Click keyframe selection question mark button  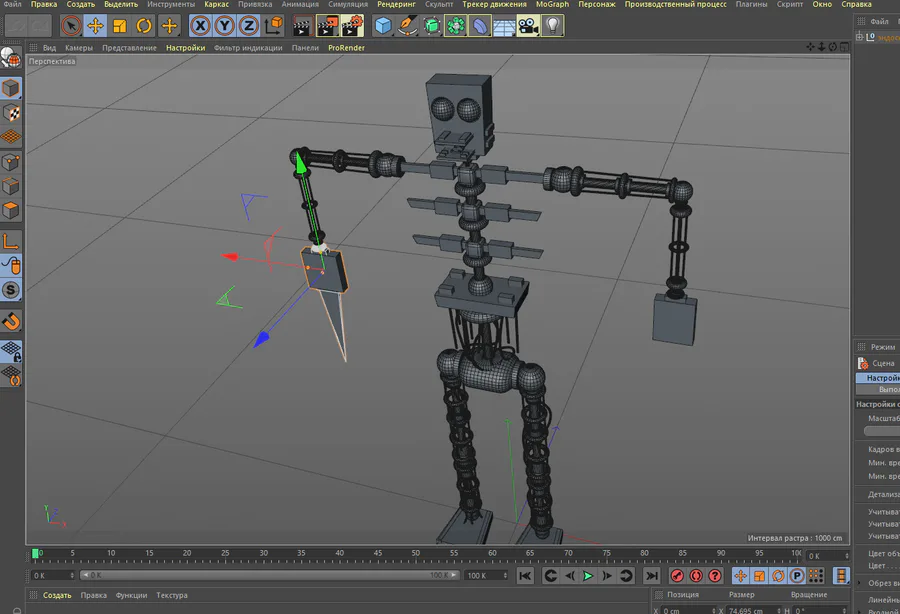click(715, 576)
